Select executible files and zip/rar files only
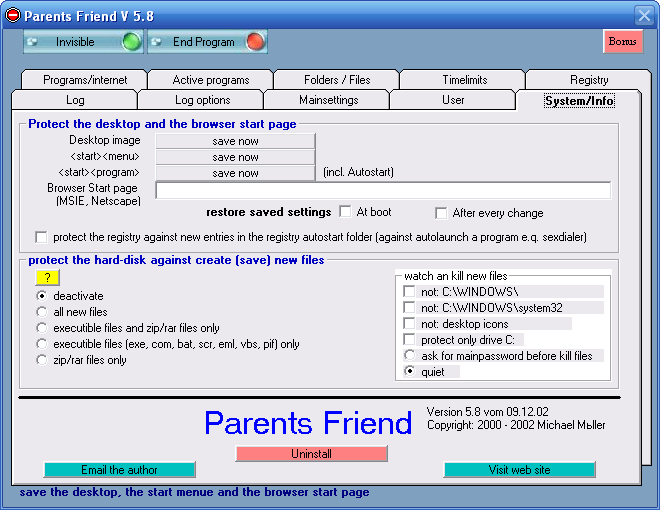Image resolution: width=660 pixels, height=510 pixels. [41, 328]
